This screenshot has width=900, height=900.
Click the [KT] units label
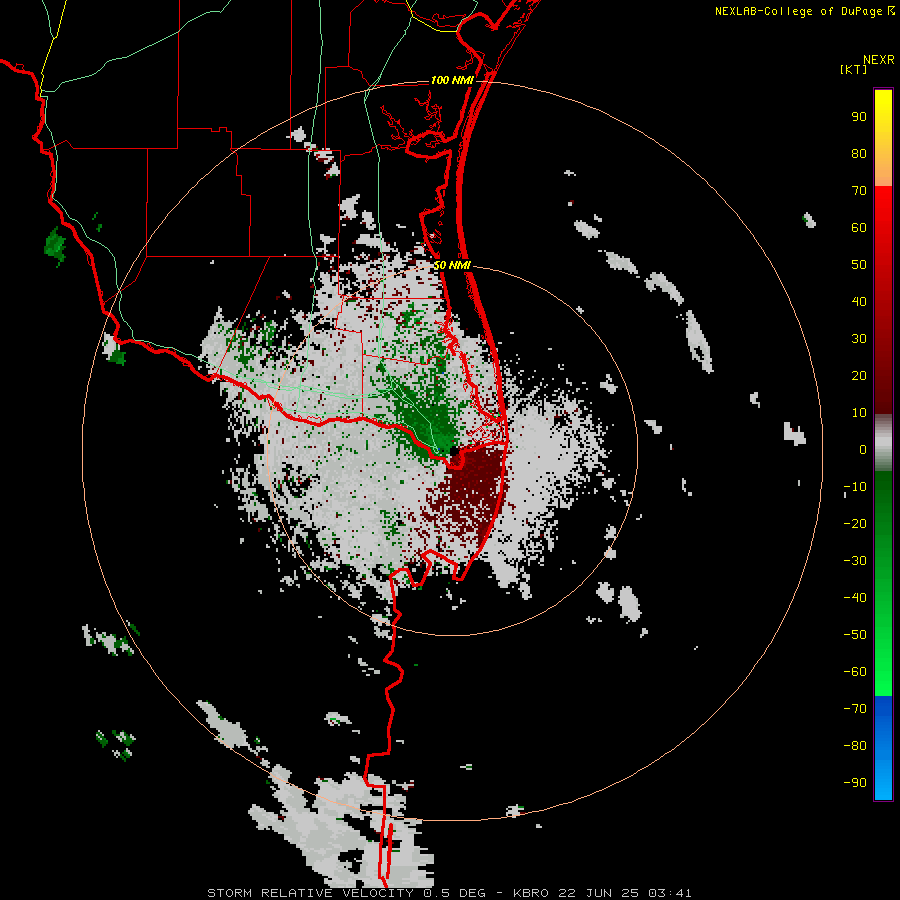[854, 69]
